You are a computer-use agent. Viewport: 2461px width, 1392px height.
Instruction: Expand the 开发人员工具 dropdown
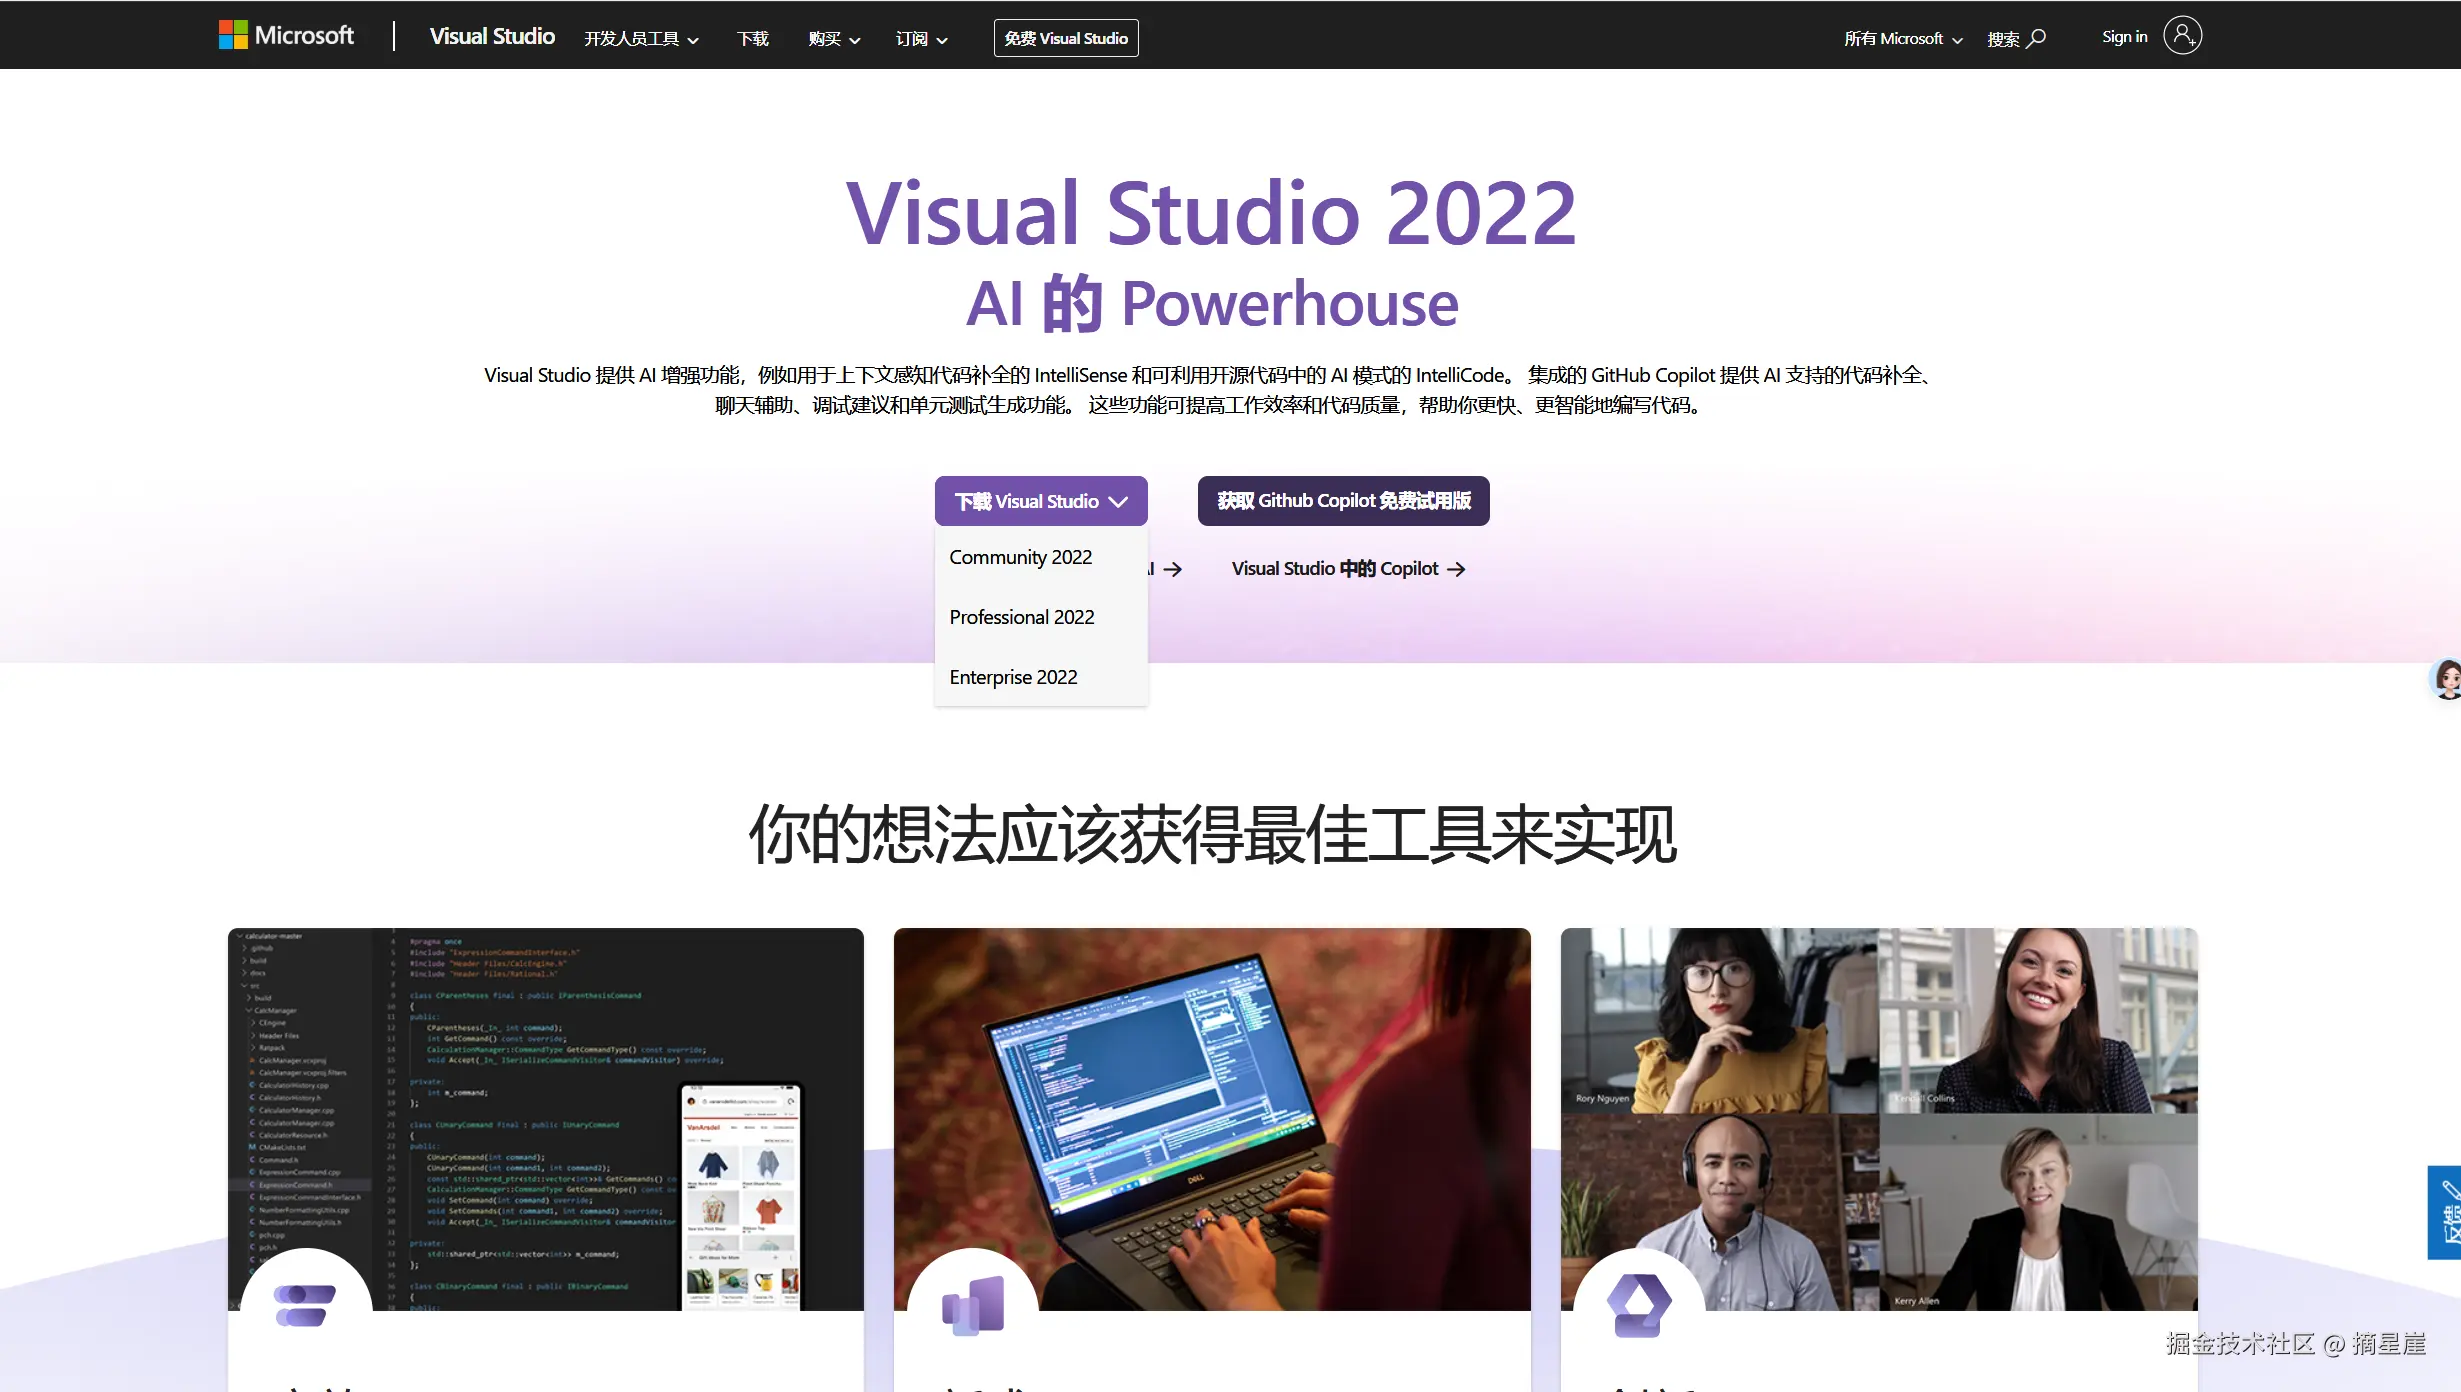641,37
